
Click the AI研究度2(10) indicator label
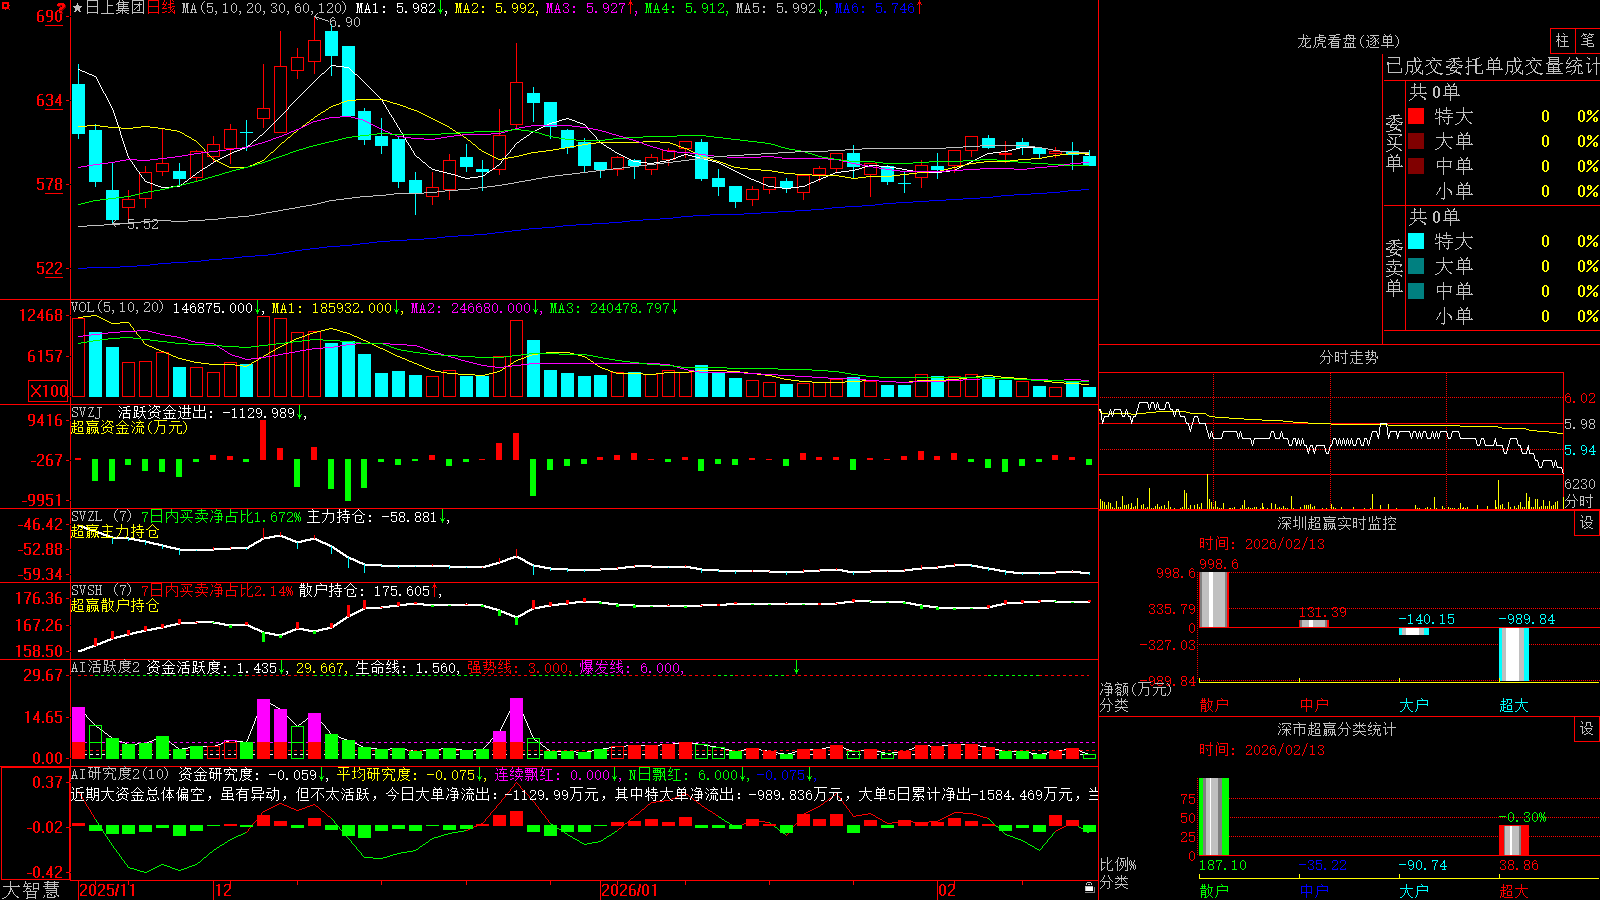coord(120,774)
